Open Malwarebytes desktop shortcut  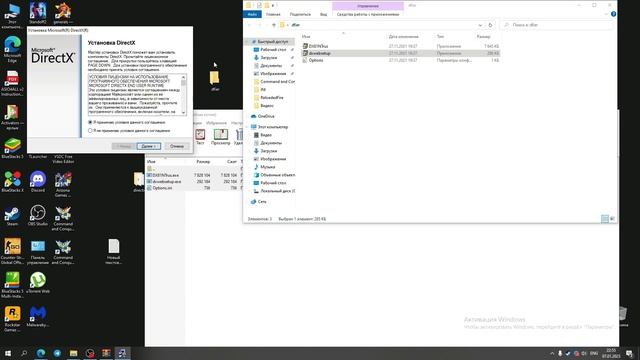point(38,317)
